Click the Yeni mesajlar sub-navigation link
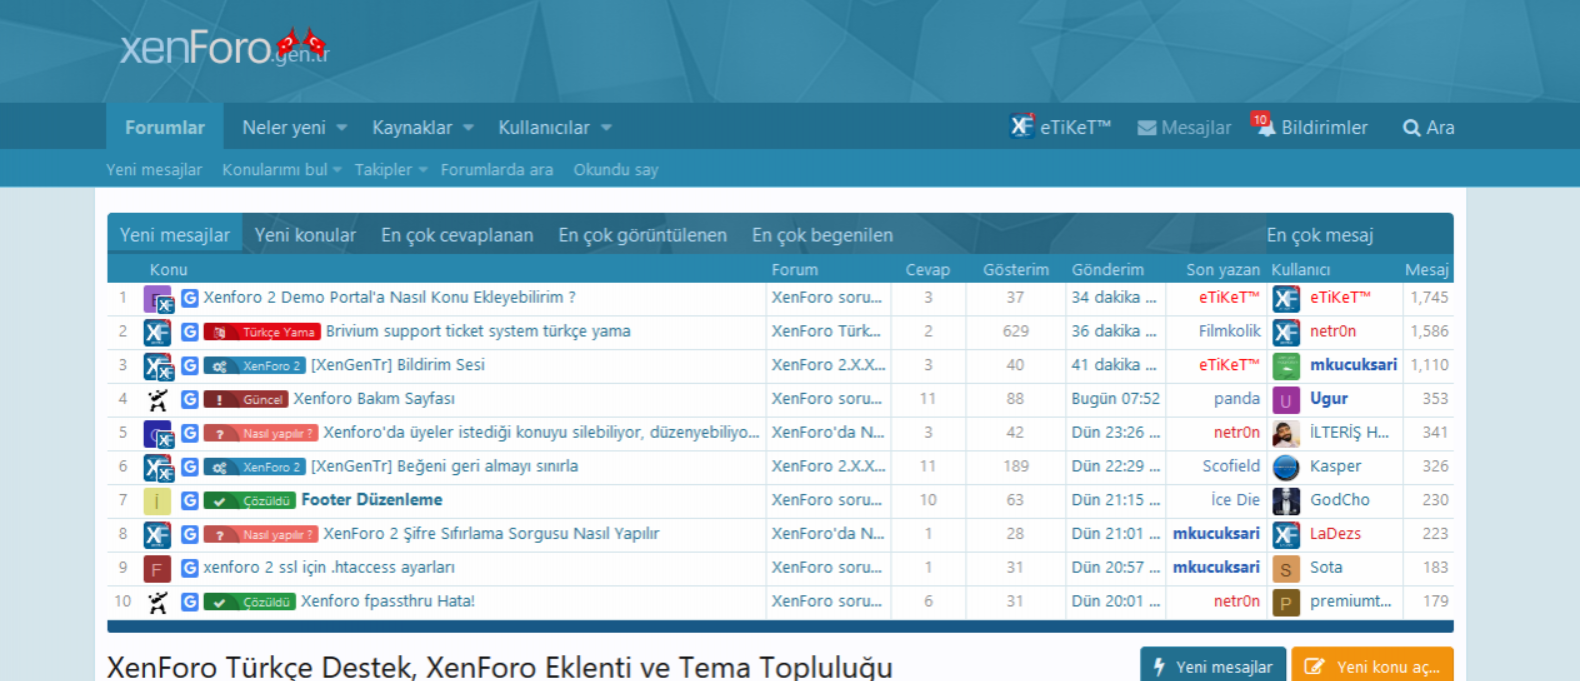 pos(154,170)
